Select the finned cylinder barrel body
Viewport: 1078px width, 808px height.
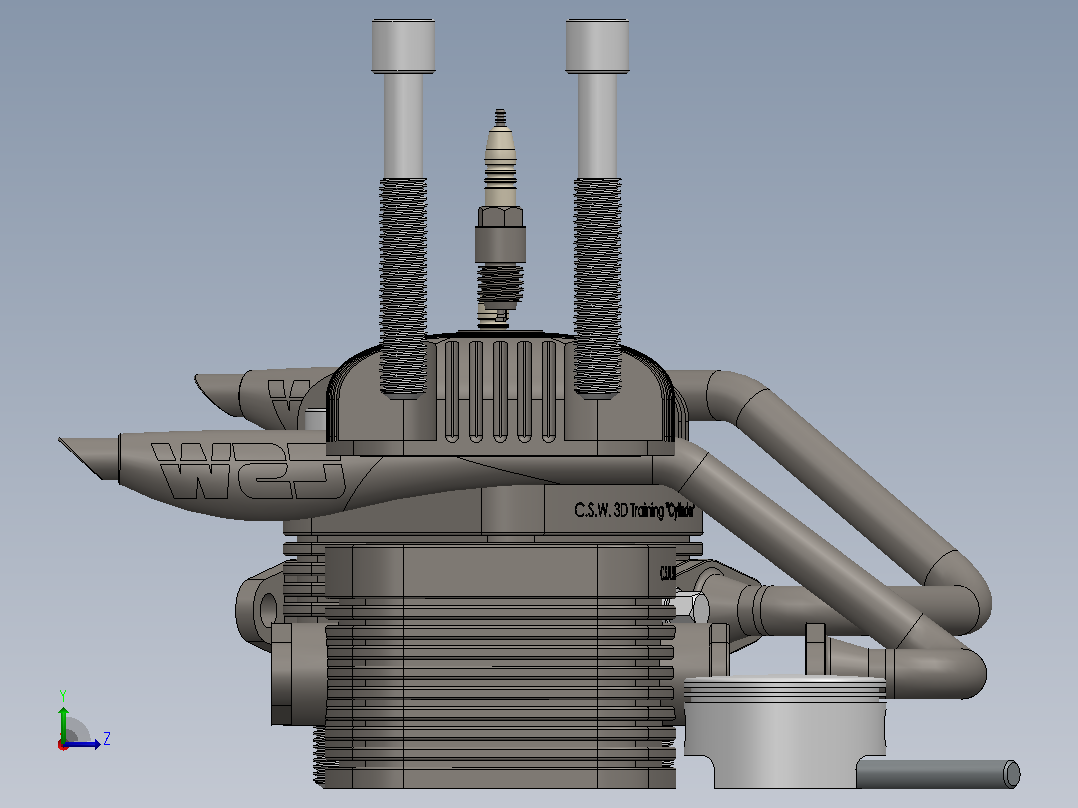tap(500, 666)
